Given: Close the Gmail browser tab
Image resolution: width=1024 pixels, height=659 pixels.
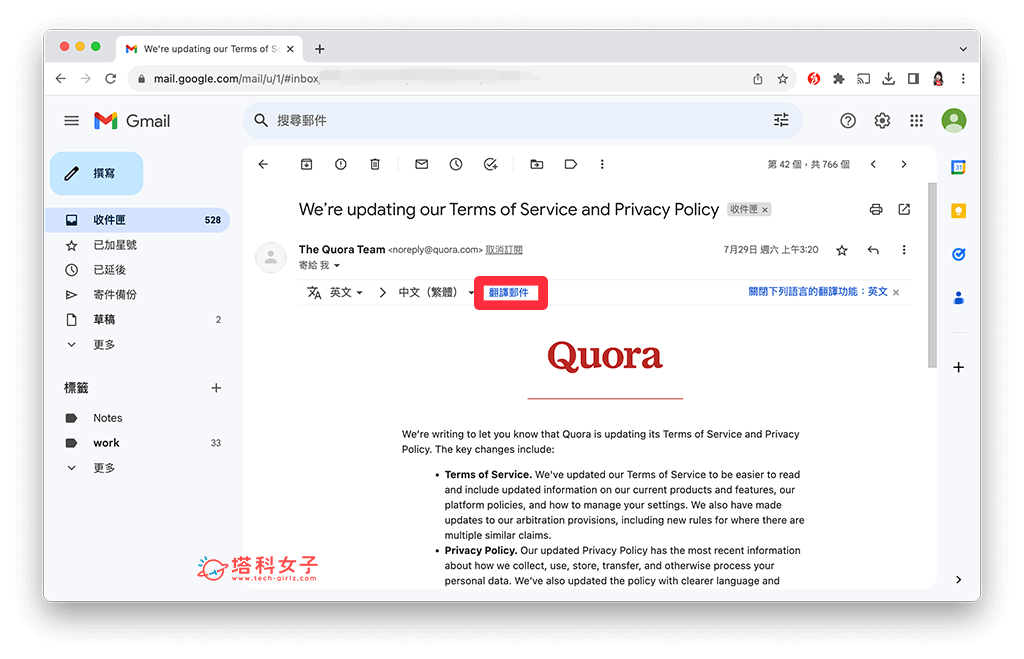Looking at the screenshot, I should [x=290, y=49].
